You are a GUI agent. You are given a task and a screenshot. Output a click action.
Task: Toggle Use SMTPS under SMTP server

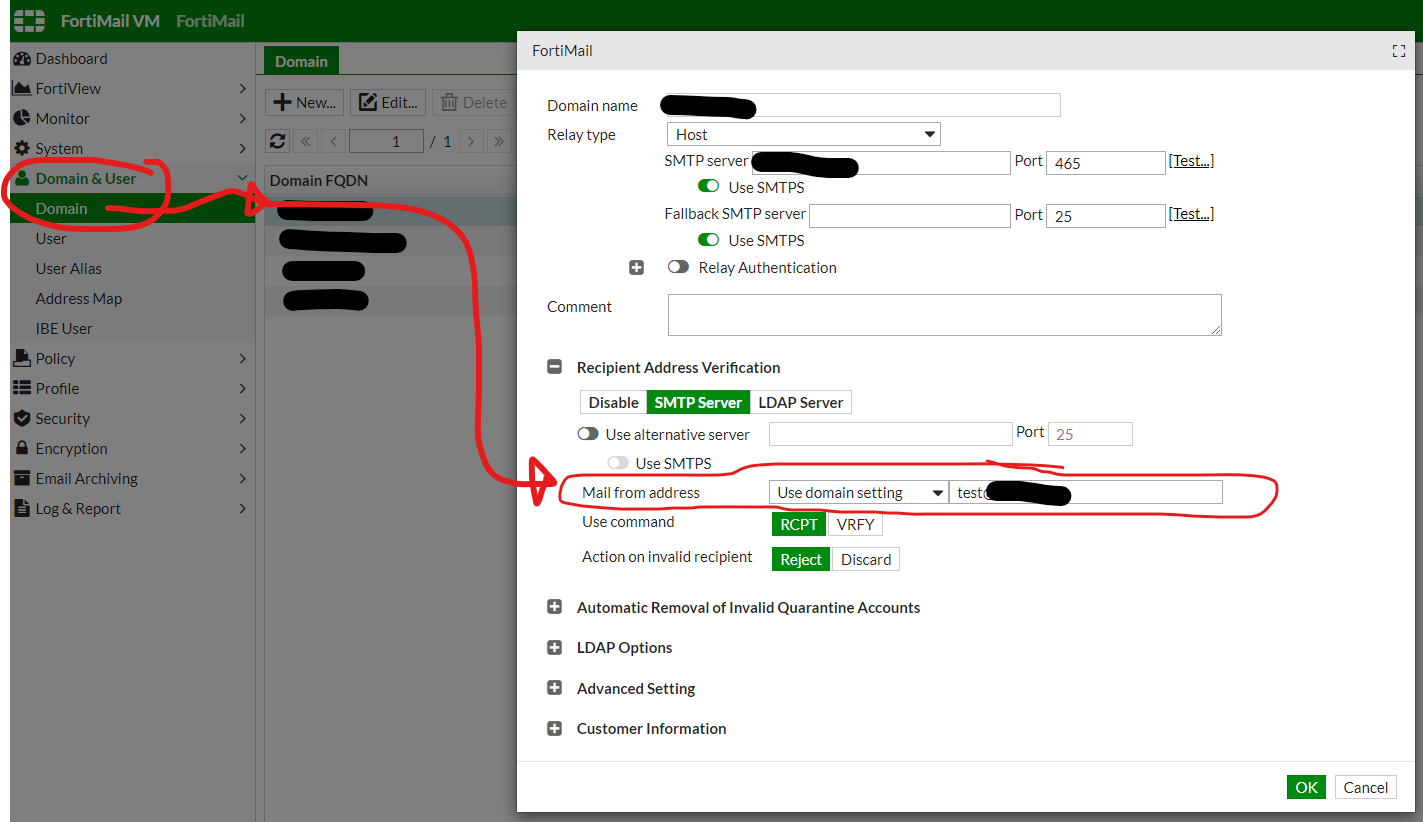(x=708, y=187)
